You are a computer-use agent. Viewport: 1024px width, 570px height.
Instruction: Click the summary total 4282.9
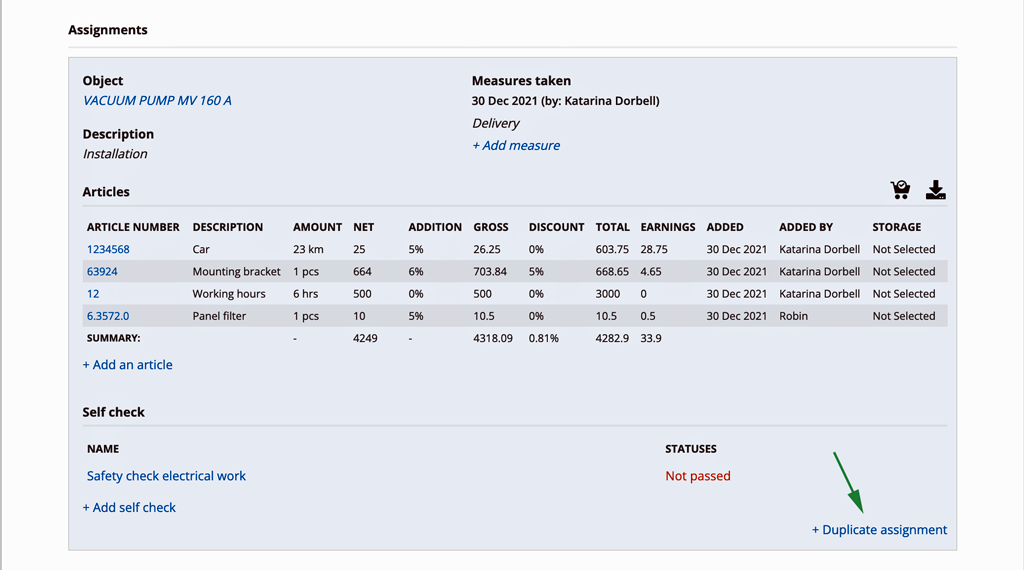(x=612, y=338)
